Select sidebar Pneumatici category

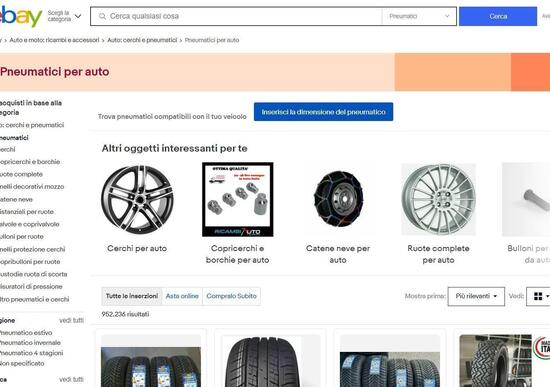(x=14, y=138)
